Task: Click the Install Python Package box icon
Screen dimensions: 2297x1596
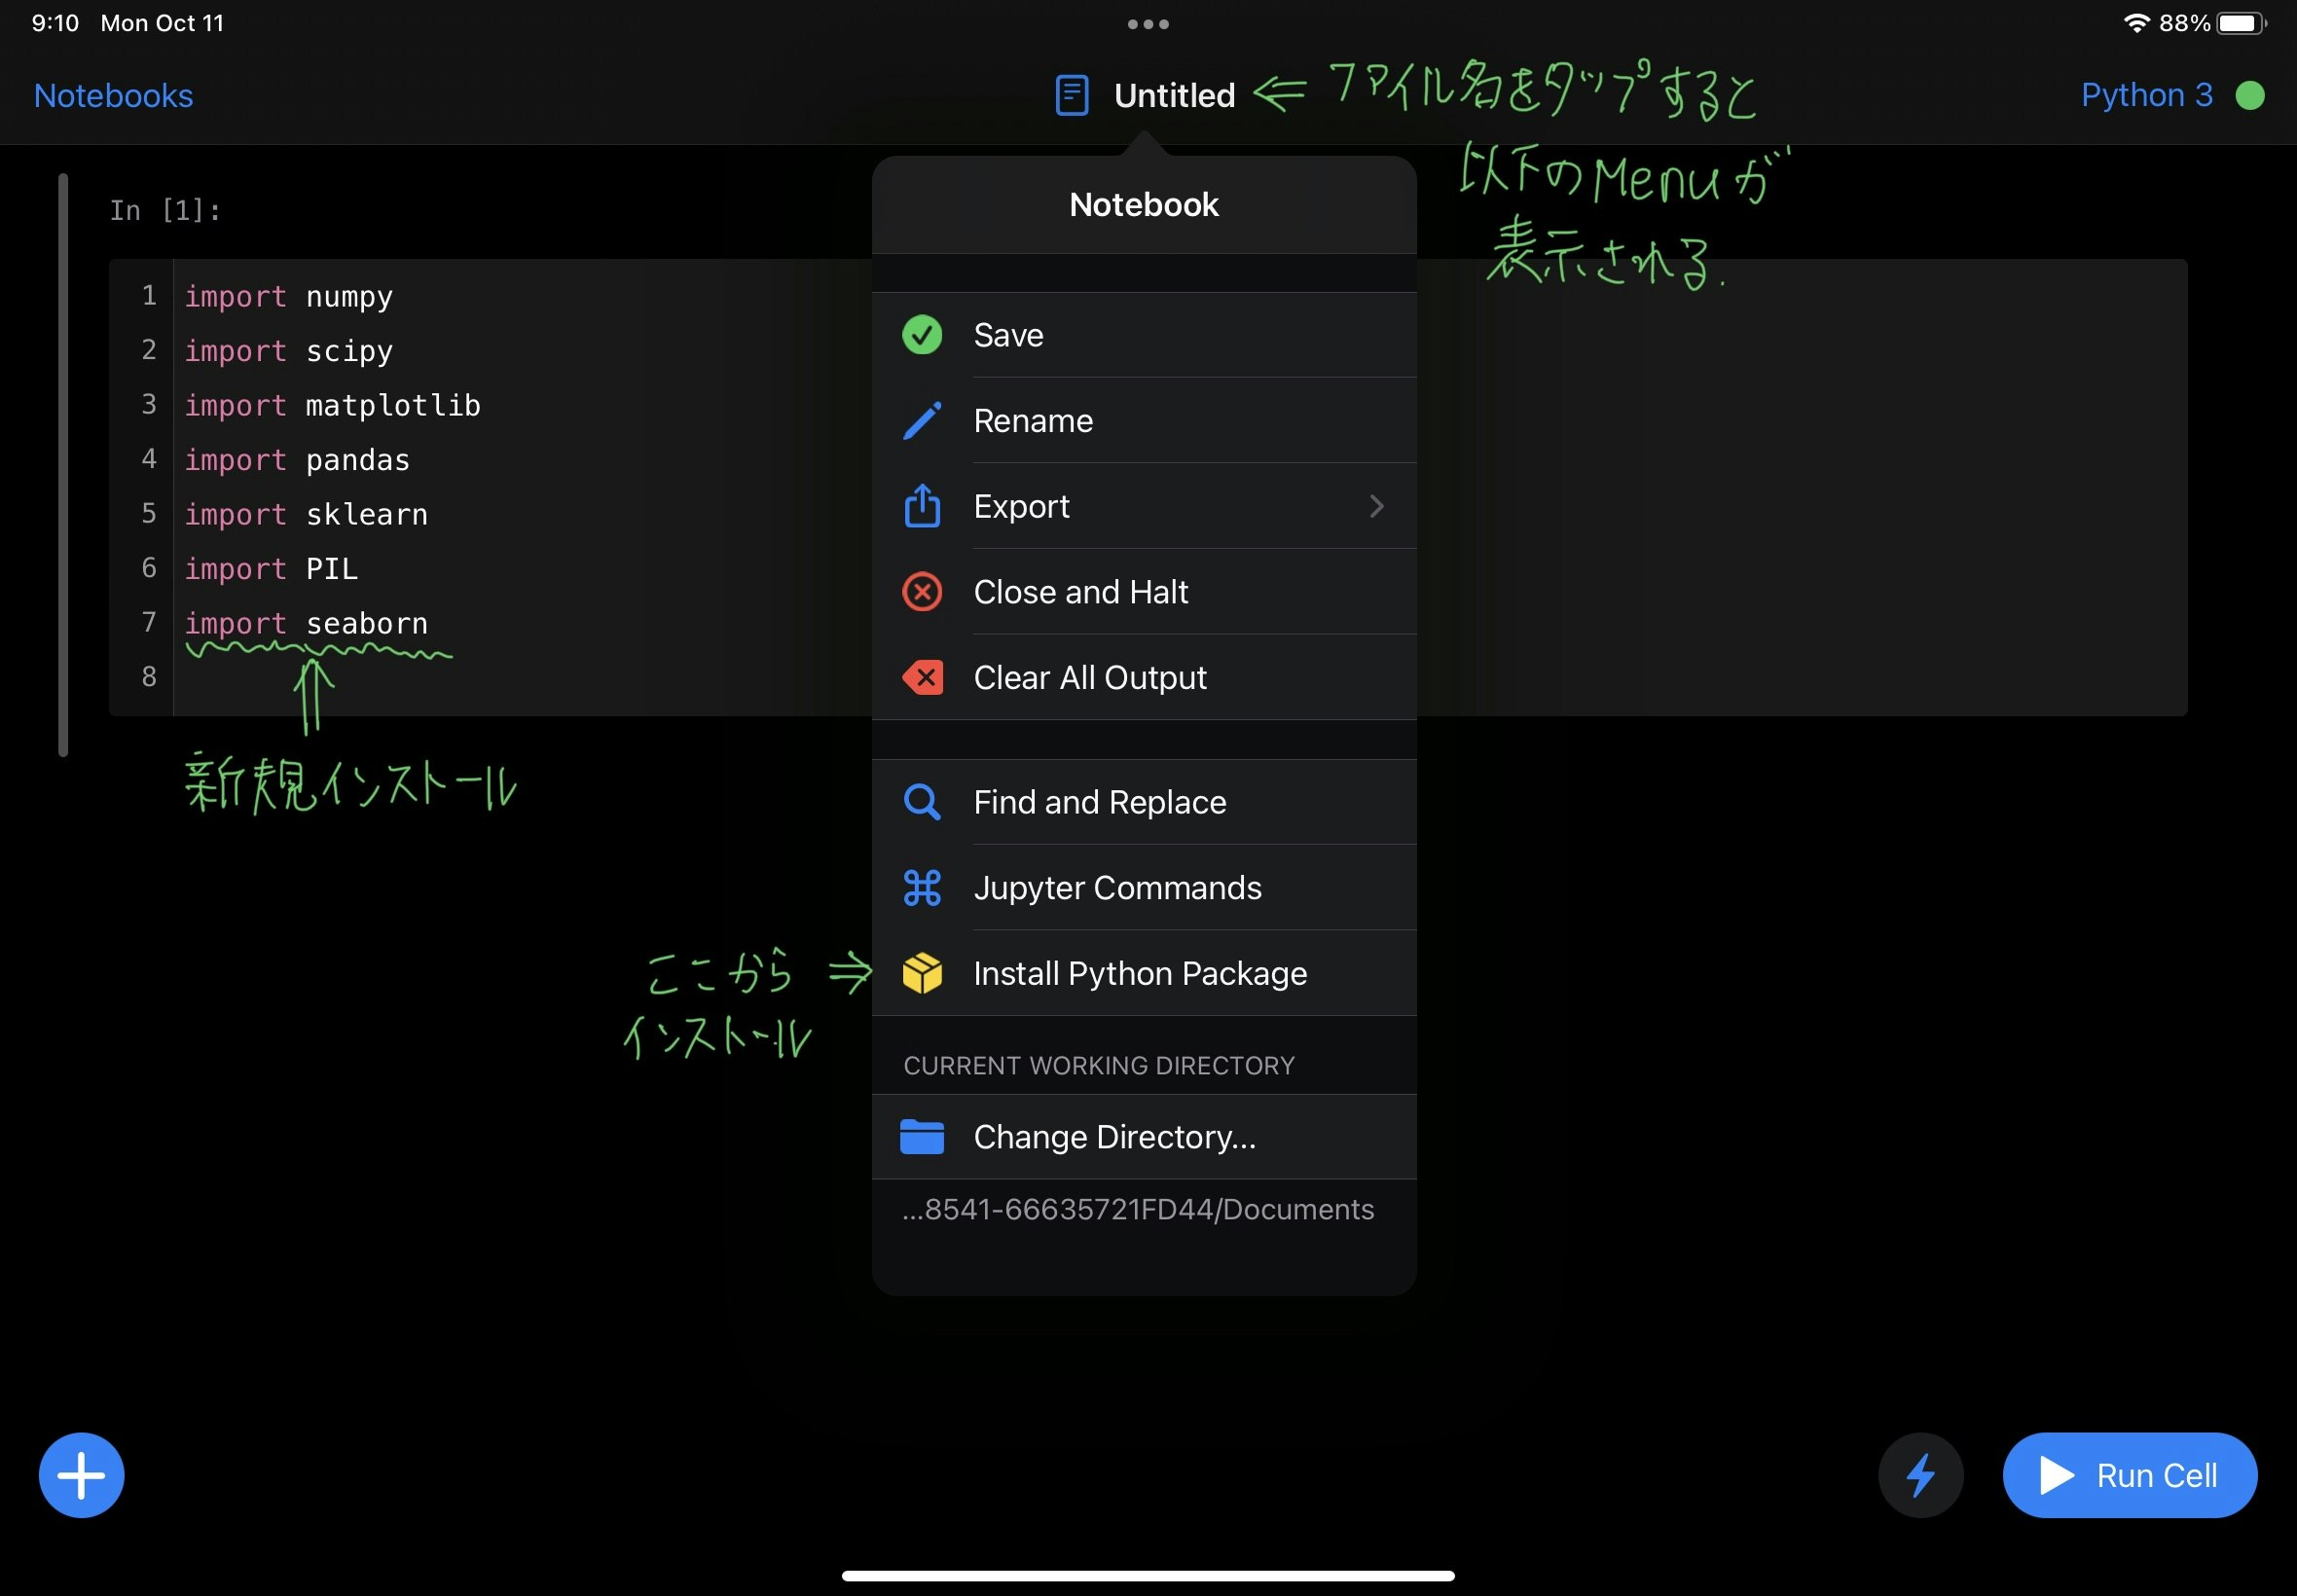Action: coord(921,973)
